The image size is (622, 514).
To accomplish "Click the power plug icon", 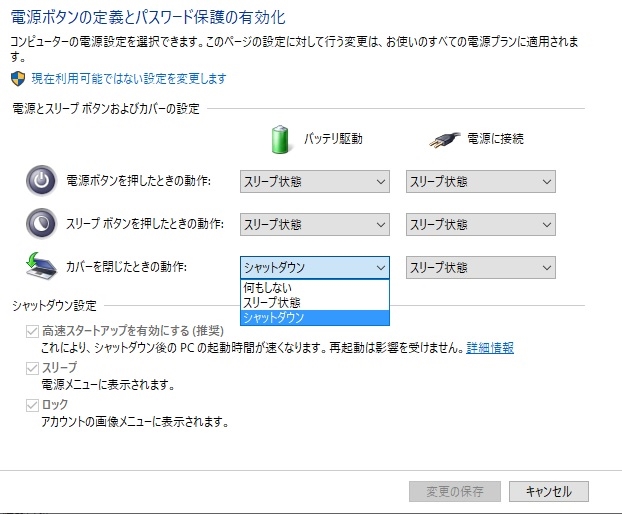I will coord(443,139).
